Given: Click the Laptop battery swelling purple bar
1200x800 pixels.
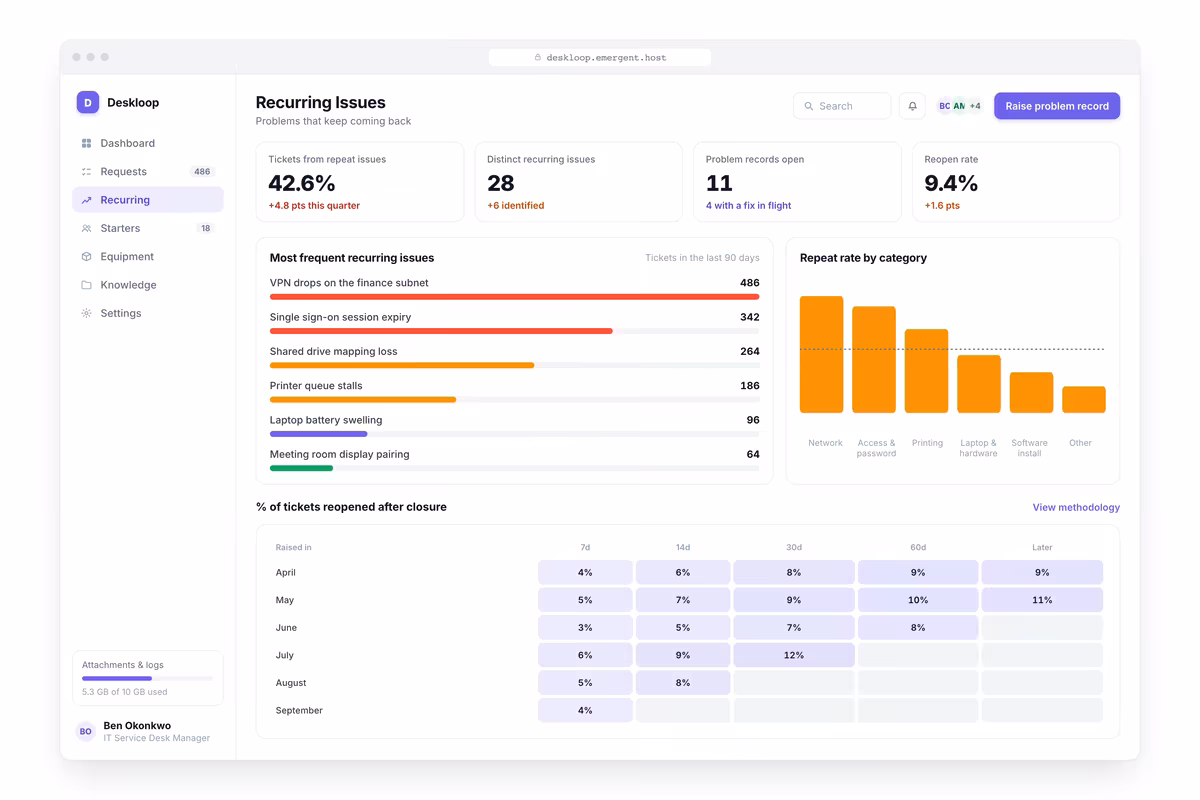Looking at the screenshot, I should click(318, 434).
